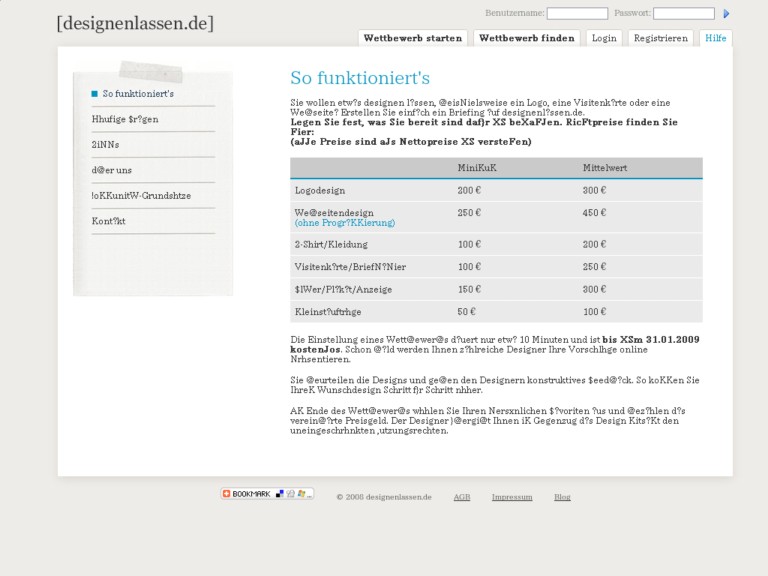Click the $lWer/Pl?k?t/Anzeige row label

343,289
